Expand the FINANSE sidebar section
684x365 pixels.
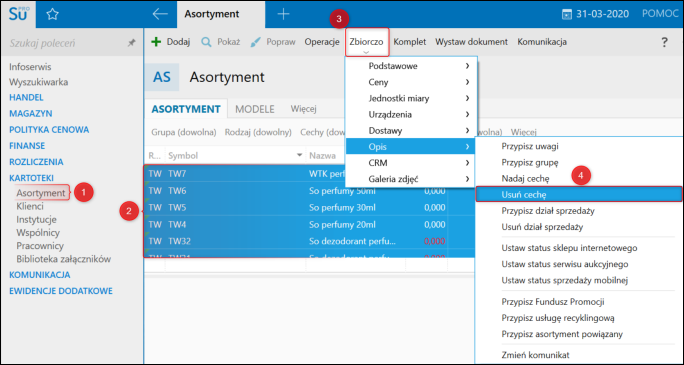click(x=27, y=146)
